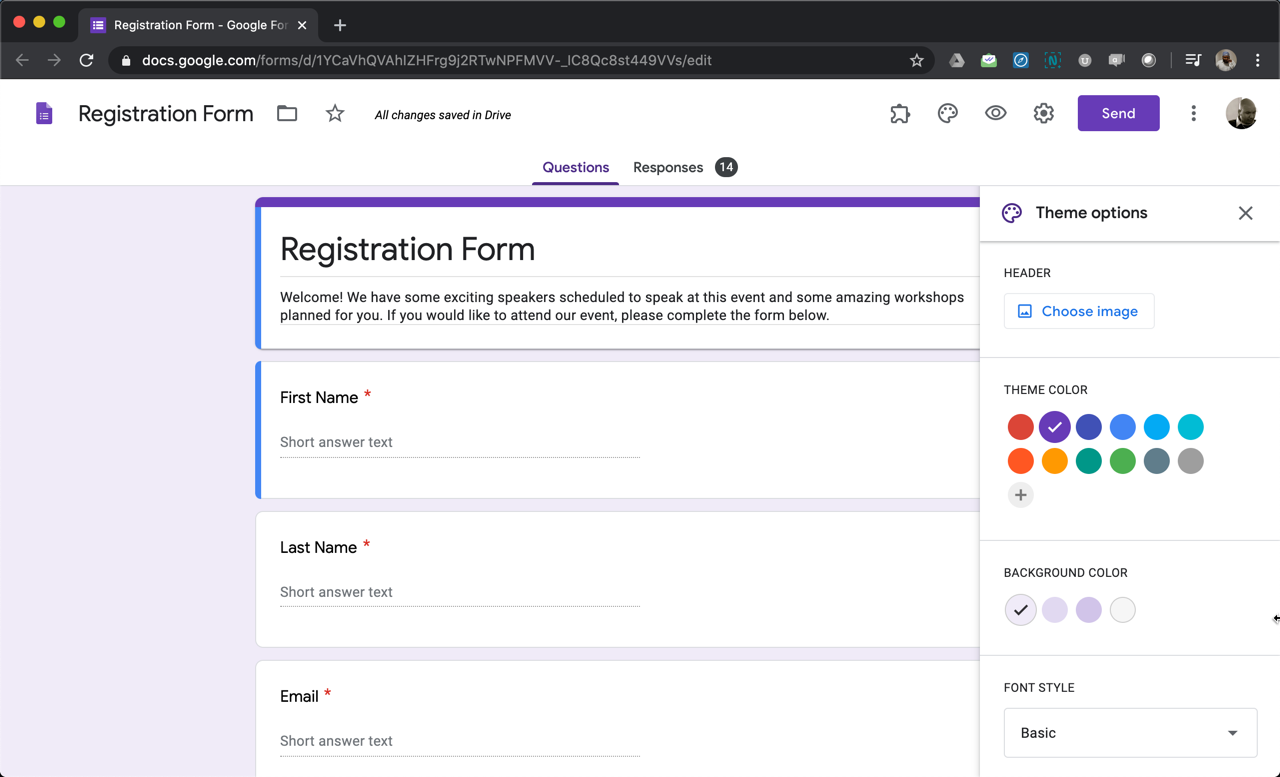Image resolution: width=1280 pixels, height=777 pixels.
Task: Click Choose image for header
Action: click(1078, 311)
